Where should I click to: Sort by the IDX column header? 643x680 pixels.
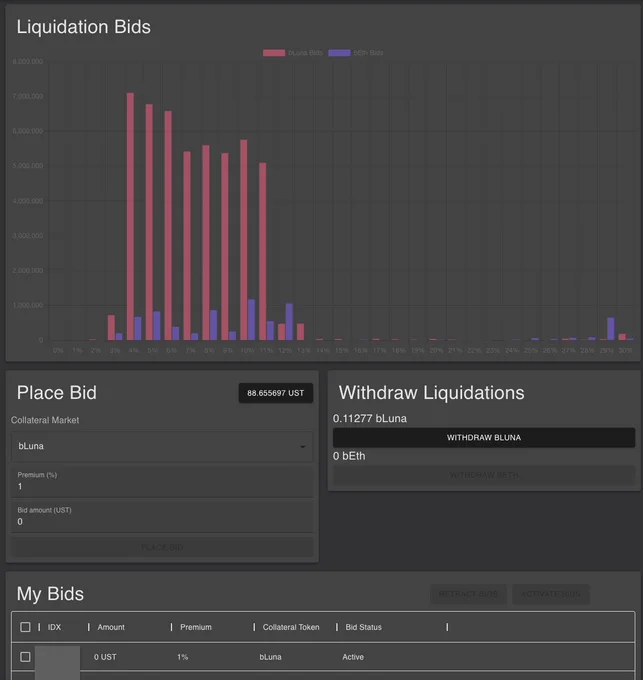[x=54, y=627]
